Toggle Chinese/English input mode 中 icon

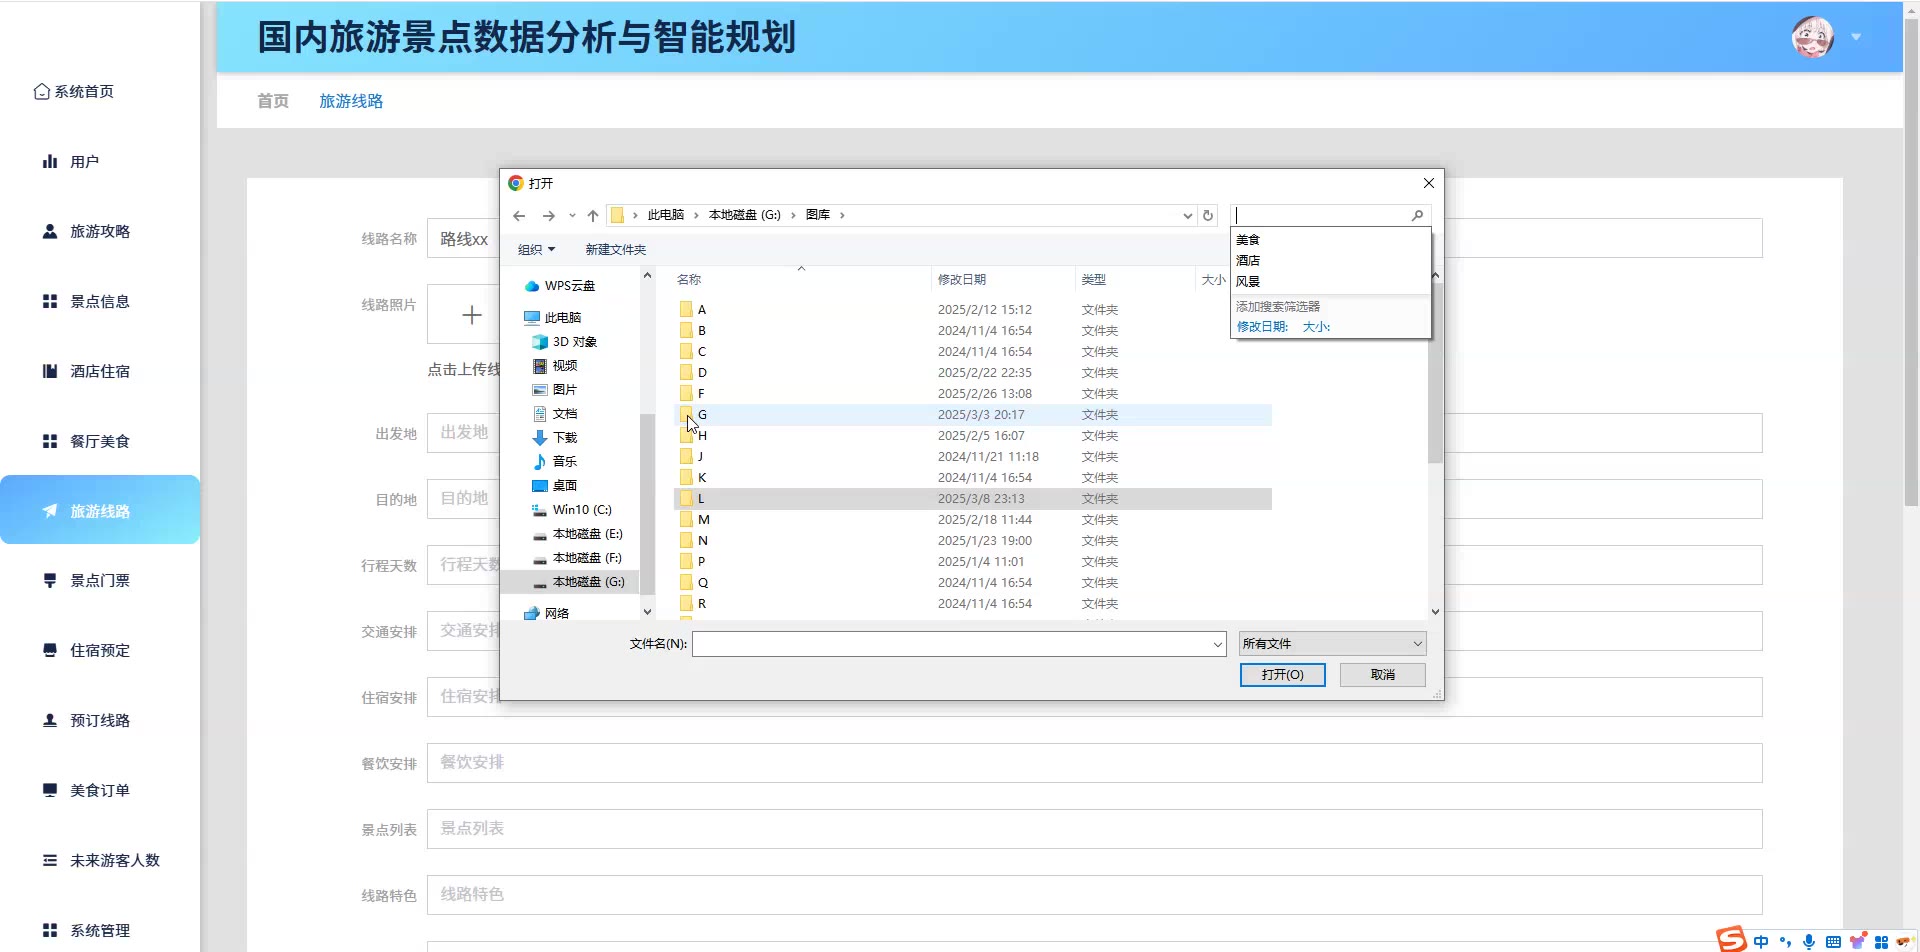[1761, 942]
